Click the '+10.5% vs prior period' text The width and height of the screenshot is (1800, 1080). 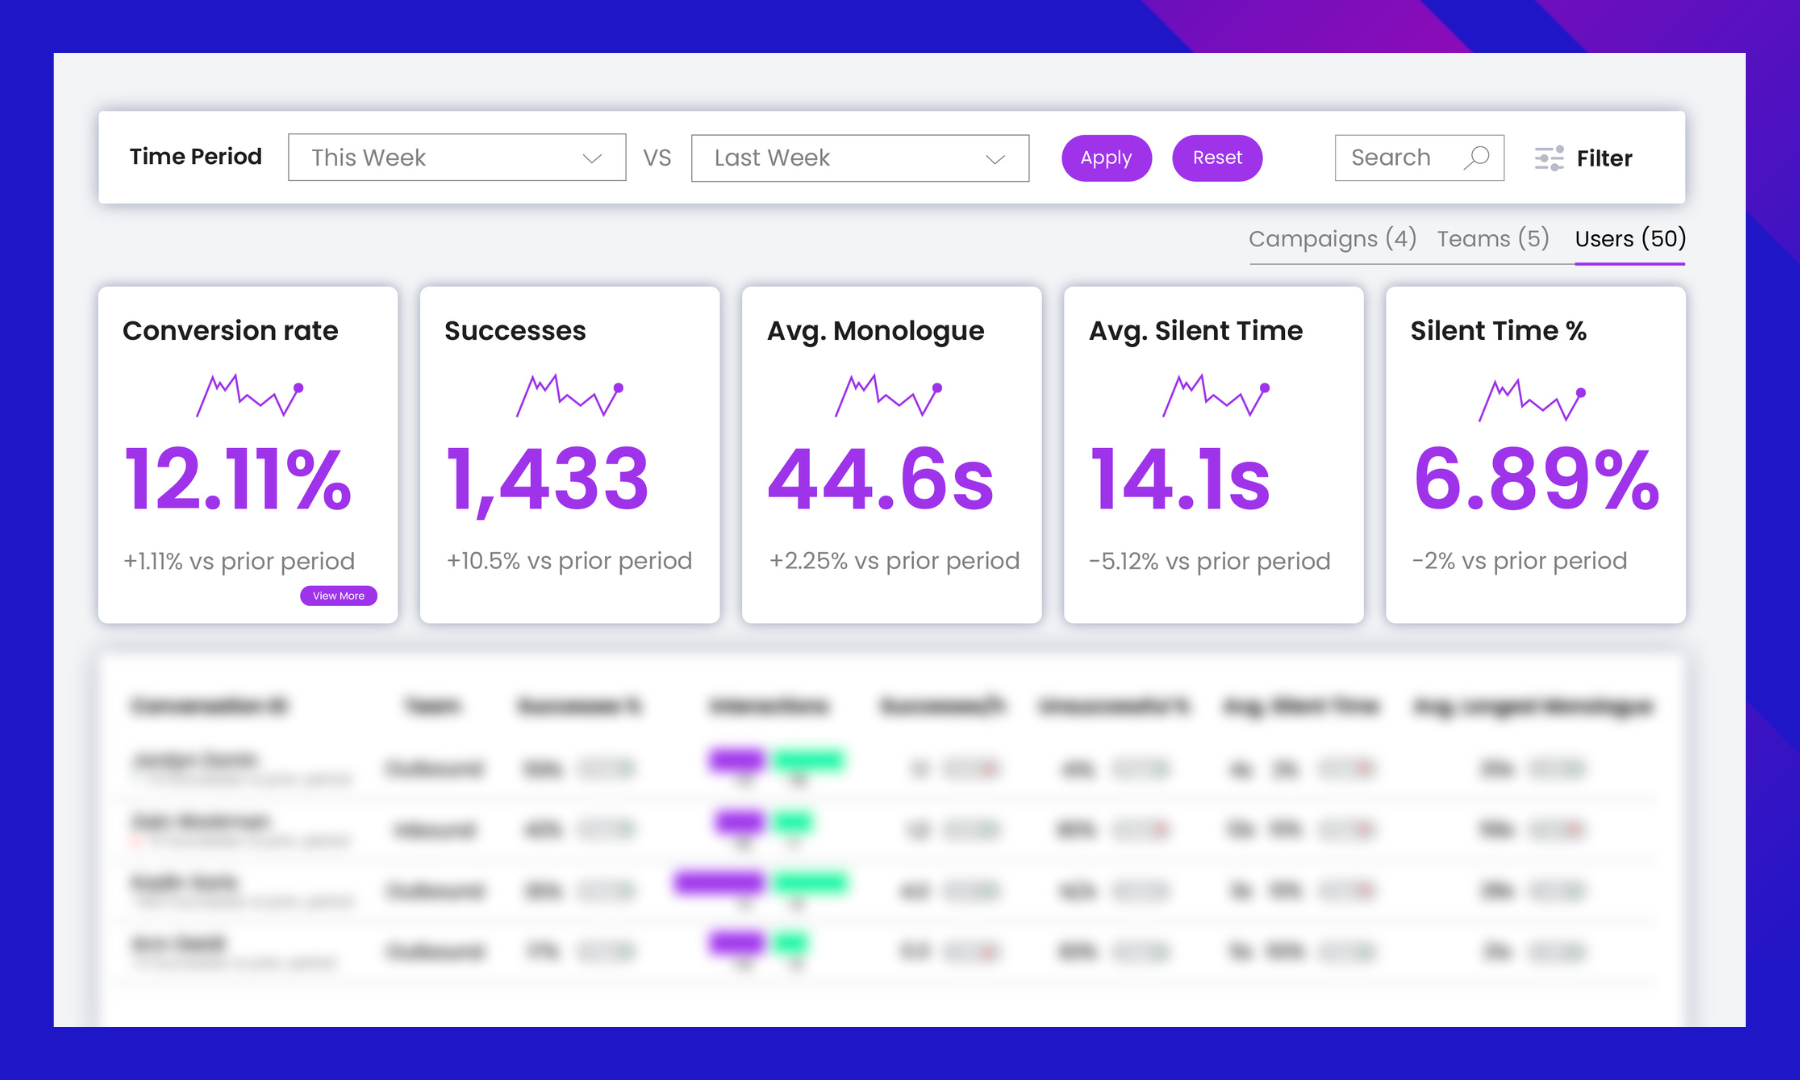[x=569, y=561]
